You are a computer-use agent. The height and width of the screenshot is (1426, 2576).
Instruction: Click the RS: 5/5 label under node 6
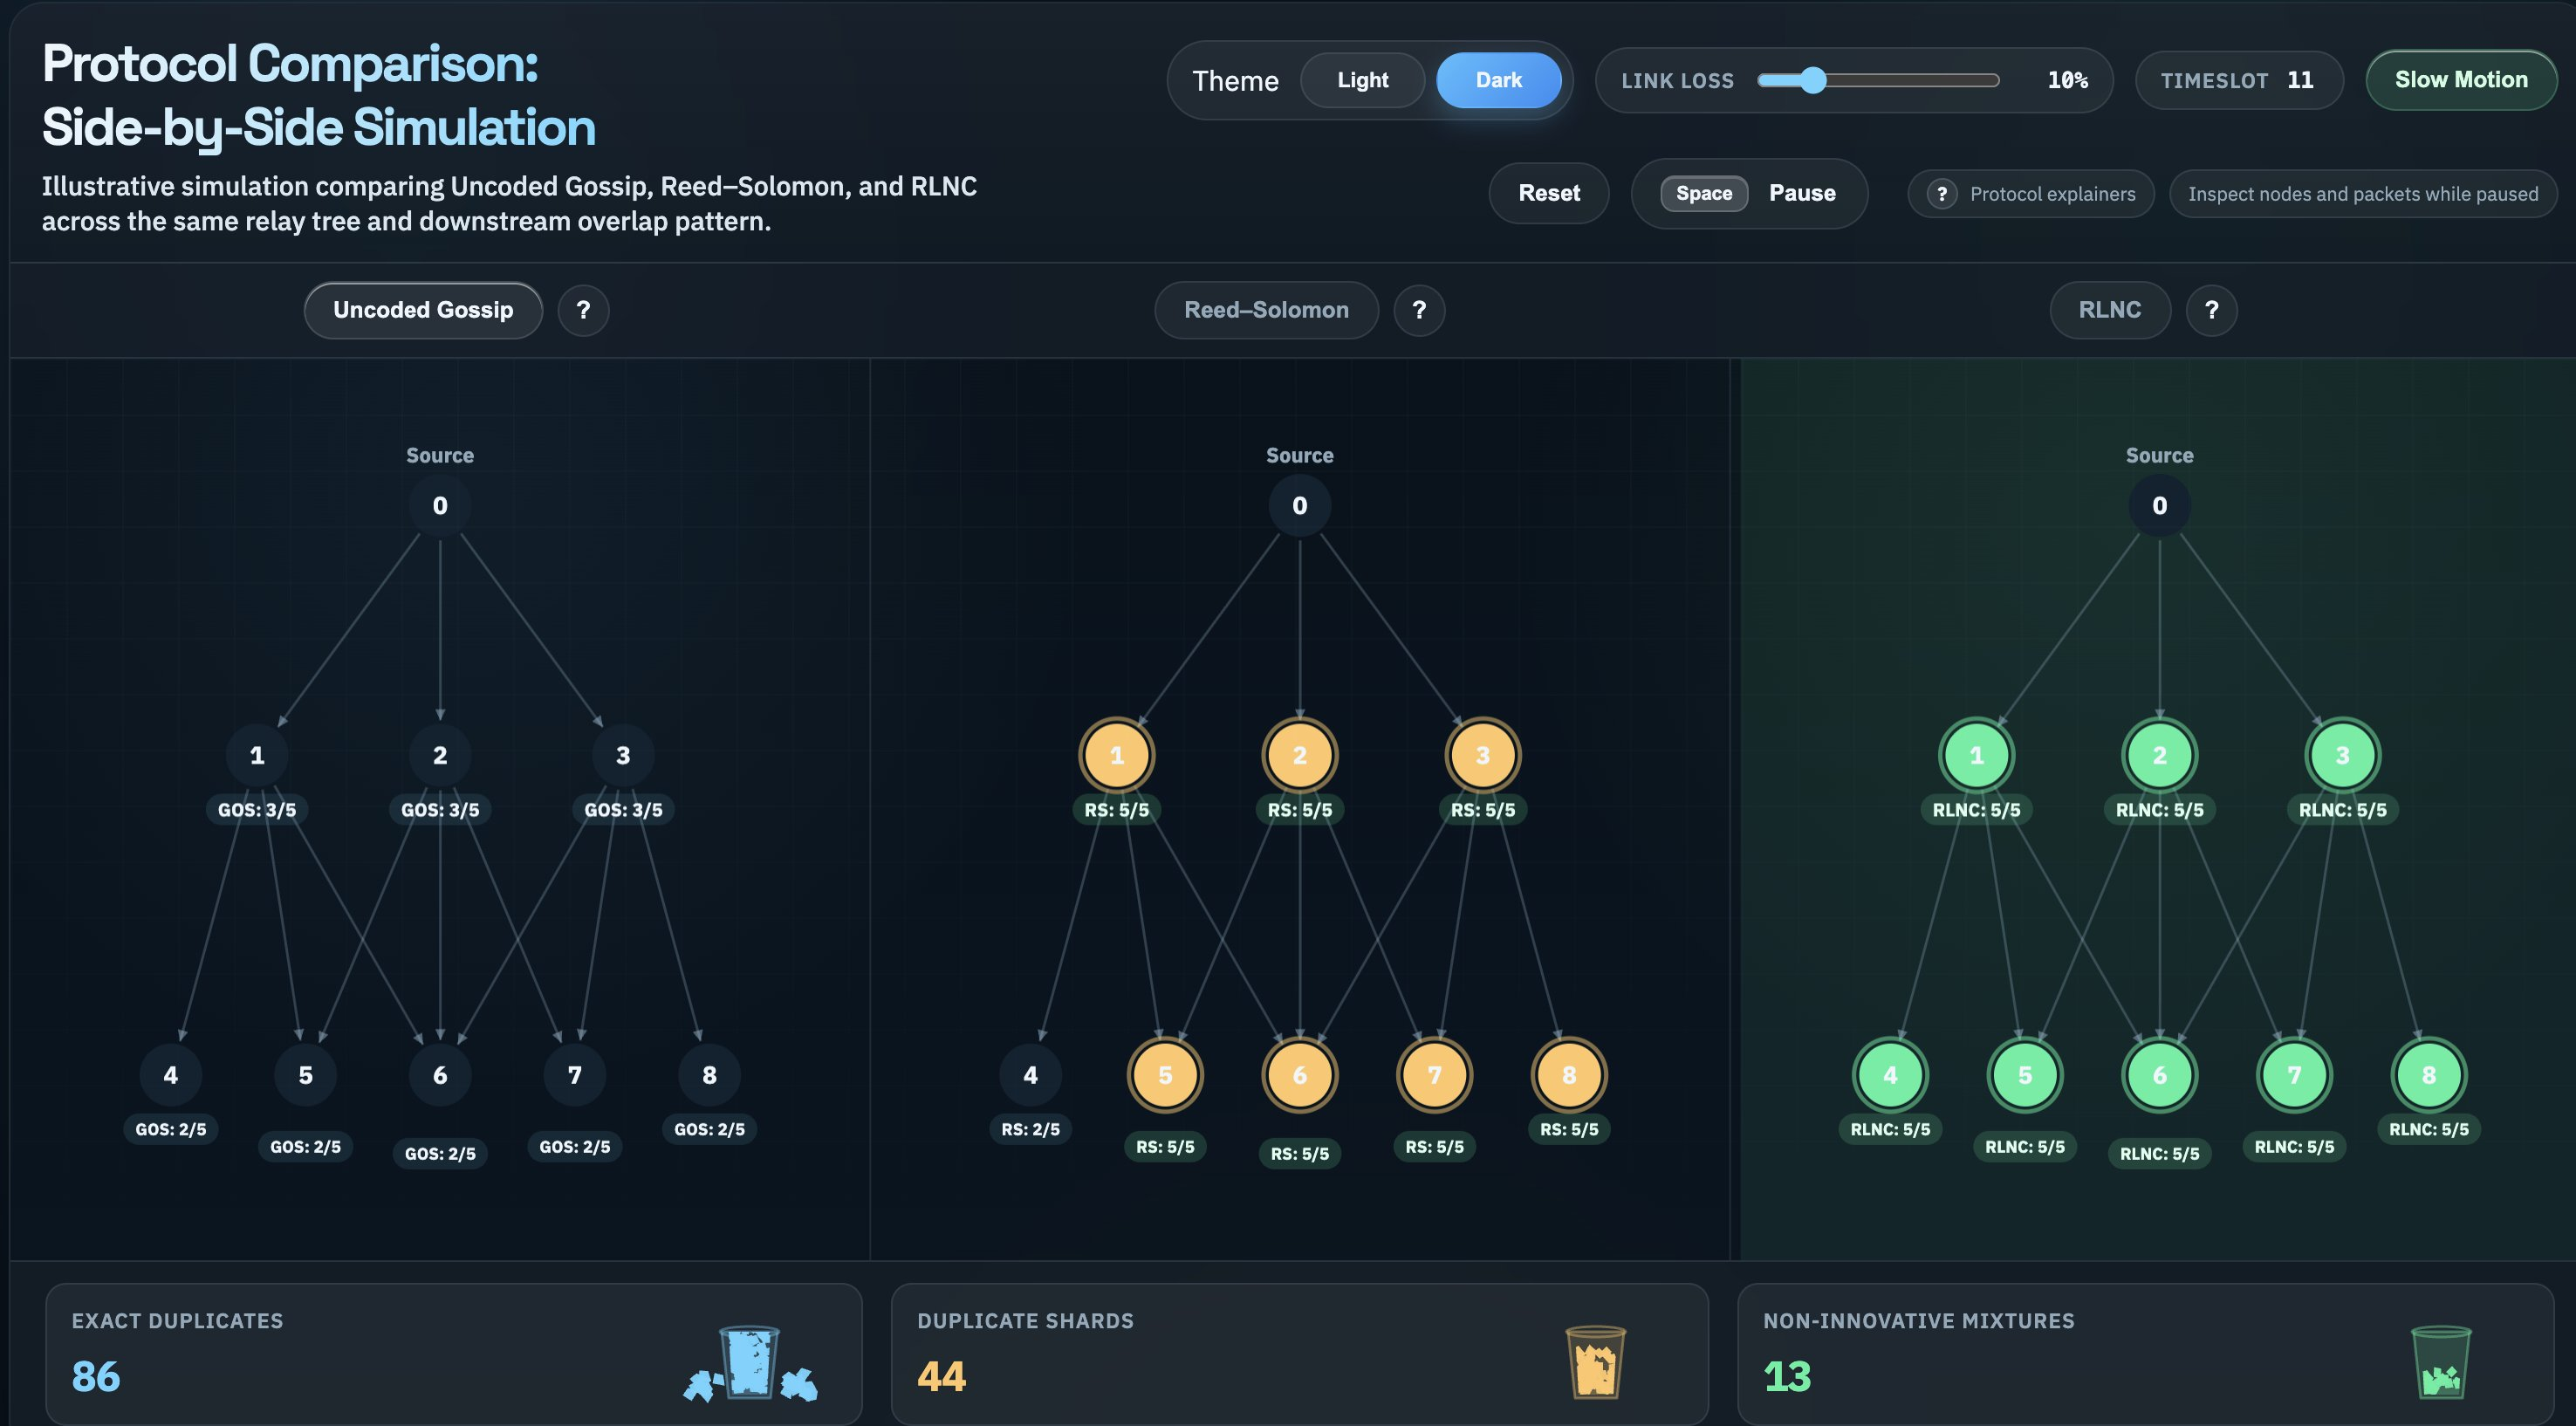(x=1299, y=1154)
